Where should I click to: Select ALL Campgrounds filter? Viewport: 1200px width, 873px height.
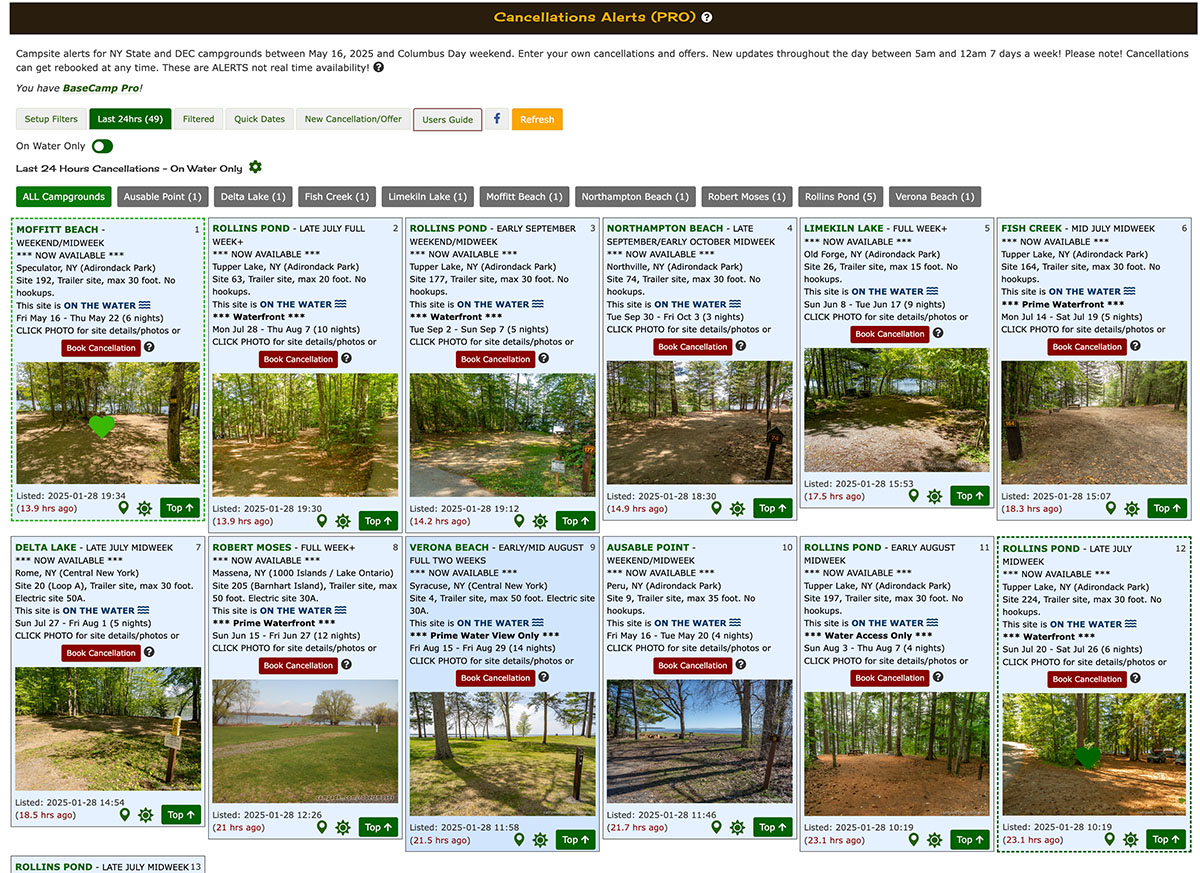click(64, 197)
